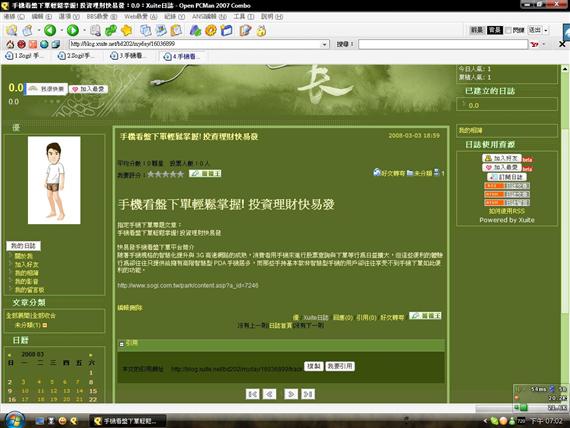570x428 pixels.
Task: Open the dropdown next to forward arrow
Action: pyautogui.click(x=84, y=30)
